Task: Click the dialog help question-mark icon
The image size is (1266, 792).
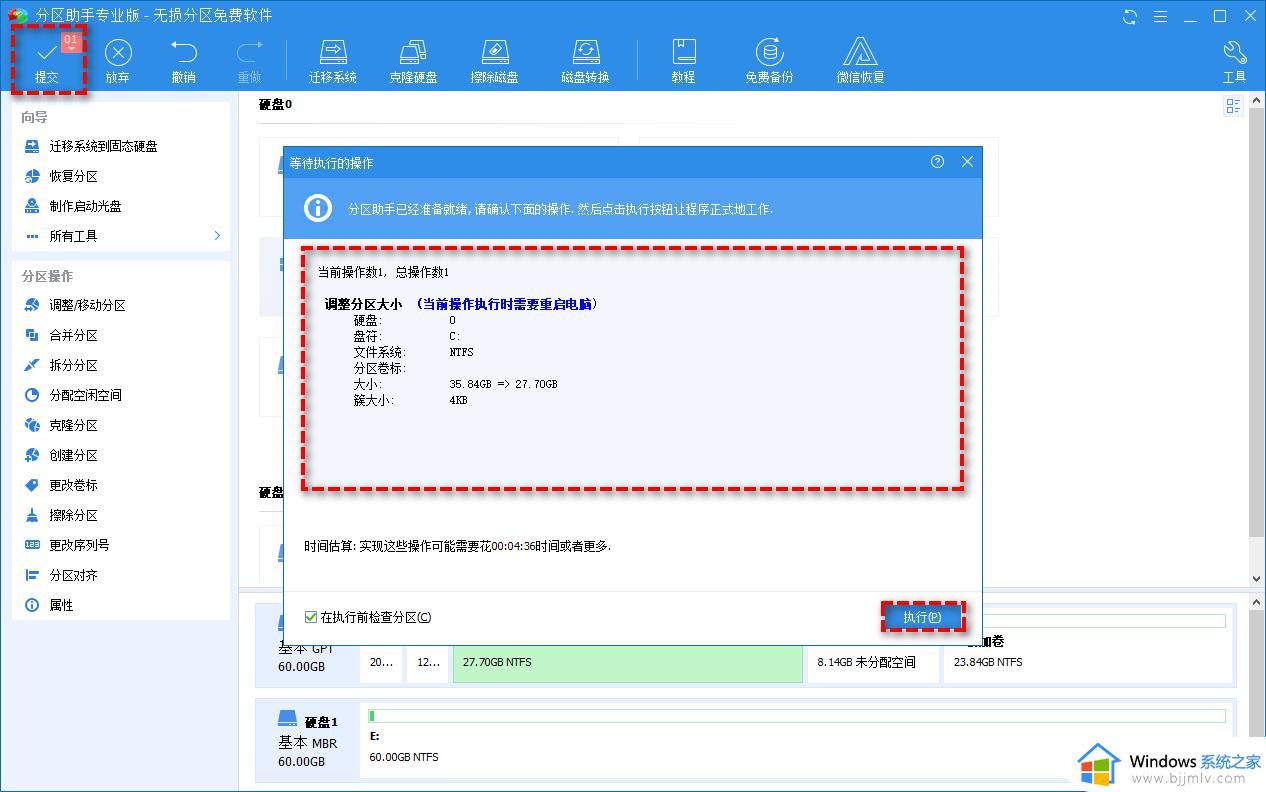Action: (937, 162)
